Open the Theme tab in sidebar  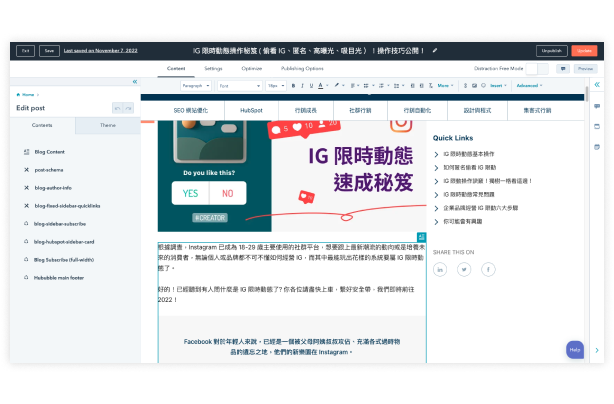tap(107, 125)
